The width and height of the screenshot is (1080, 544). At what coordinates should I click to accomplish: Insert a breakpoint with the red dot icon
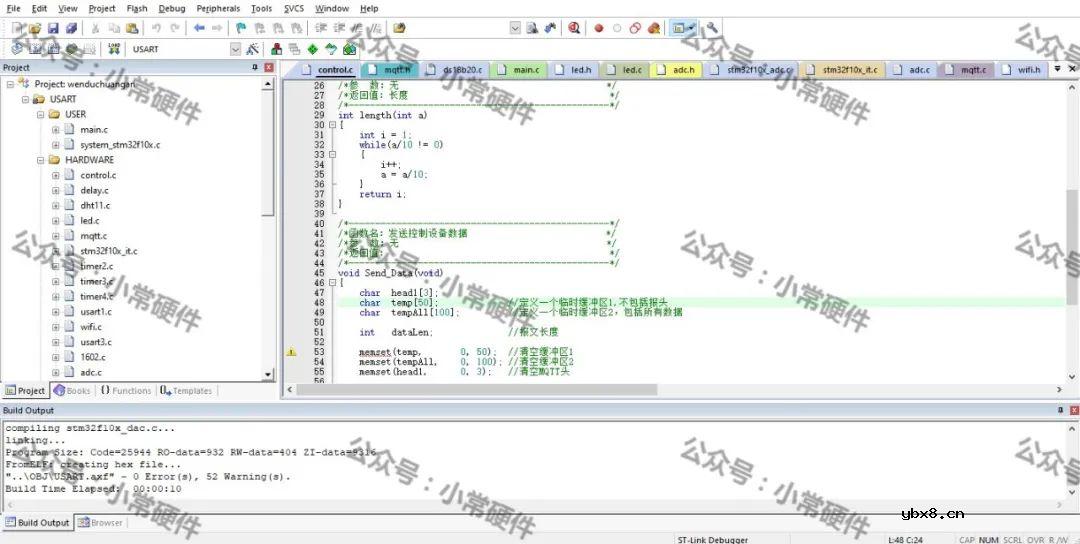[x=599, y=28]
